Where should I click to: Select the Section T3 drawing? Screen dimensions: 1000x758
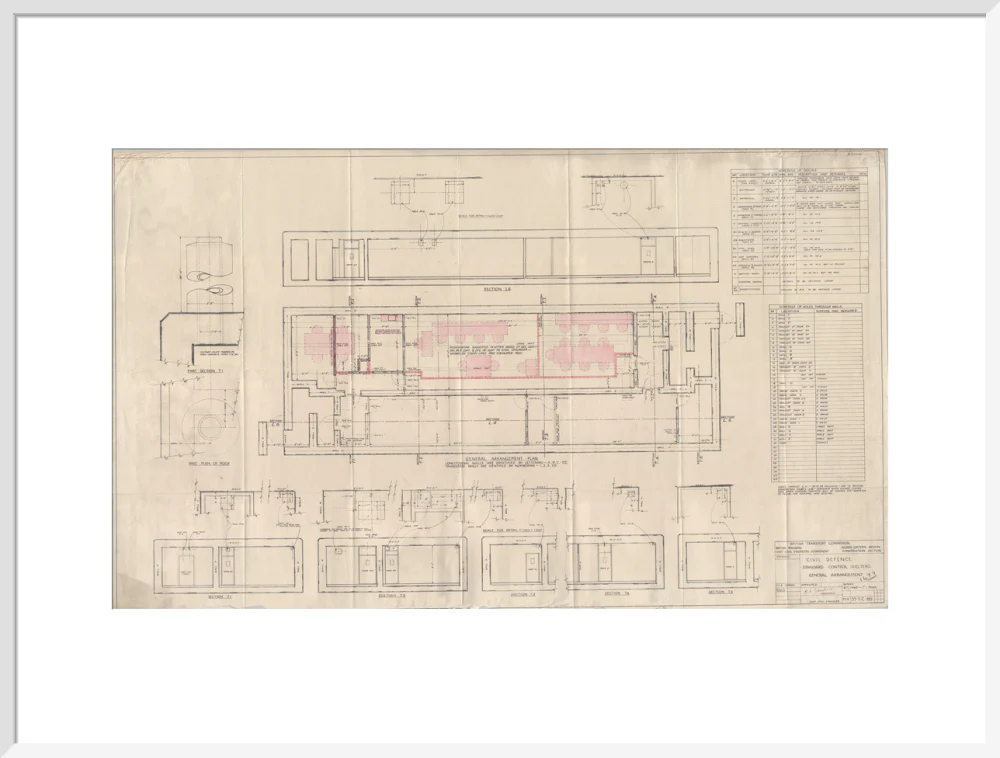pos(522,562)
